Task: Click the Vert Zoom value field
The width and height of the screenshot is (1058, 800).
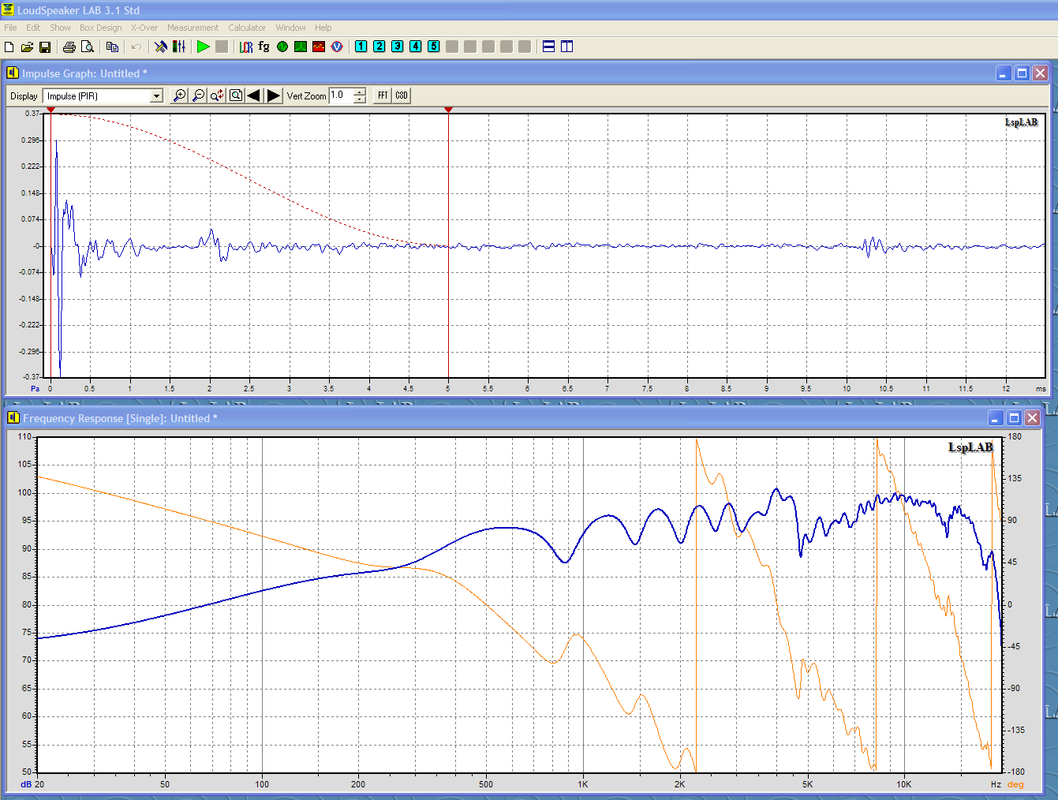Action: point(341,96)
